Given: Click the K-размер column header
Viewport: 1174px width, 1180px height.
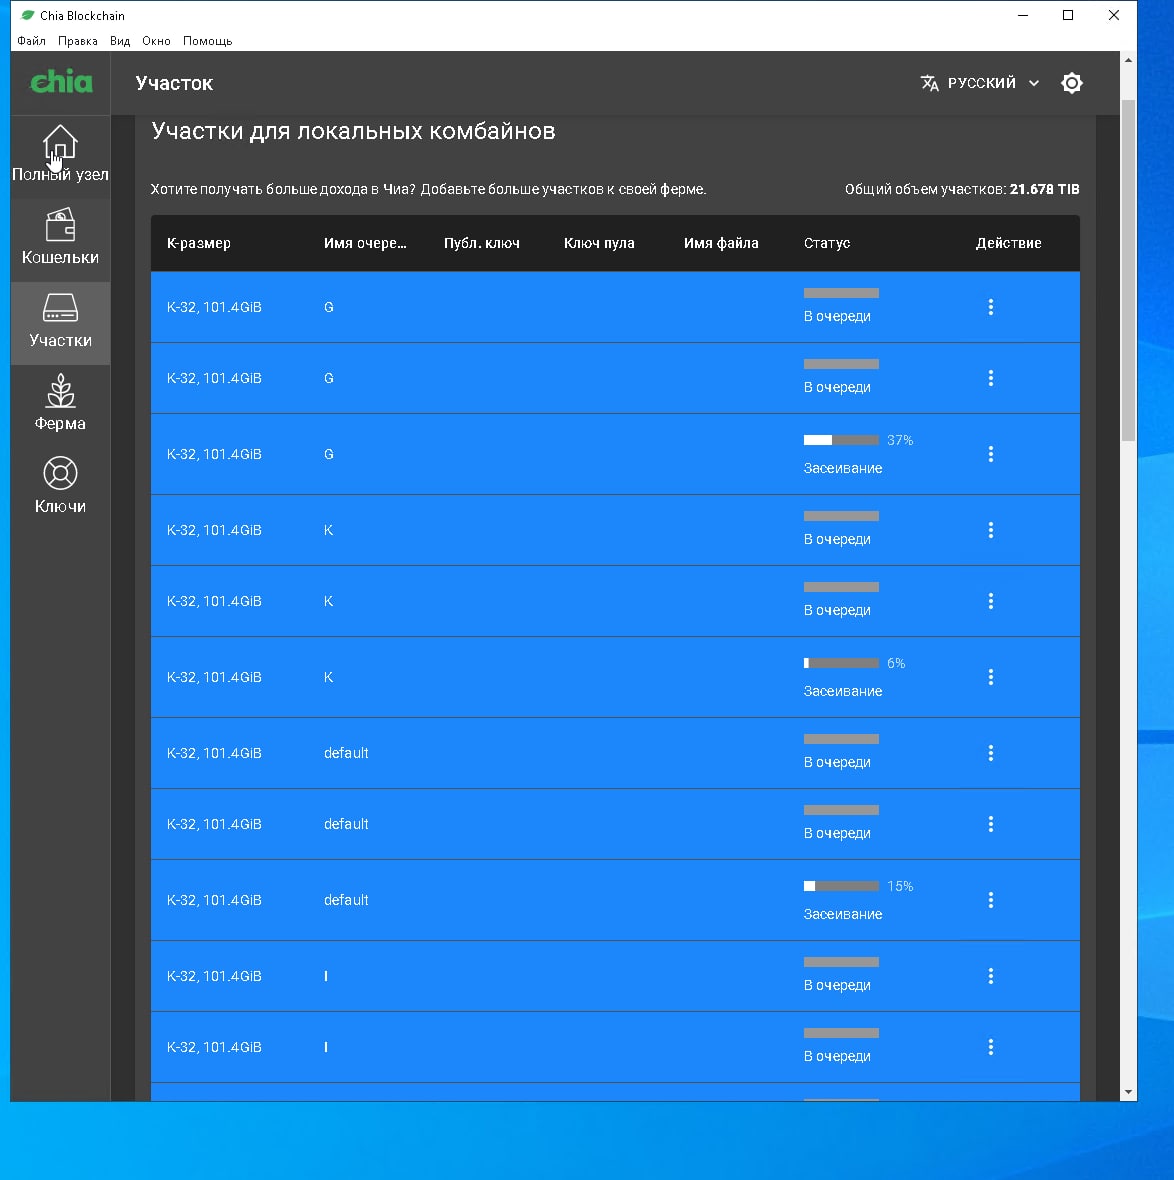Looking at the screenshot, I should pos(199,243).
